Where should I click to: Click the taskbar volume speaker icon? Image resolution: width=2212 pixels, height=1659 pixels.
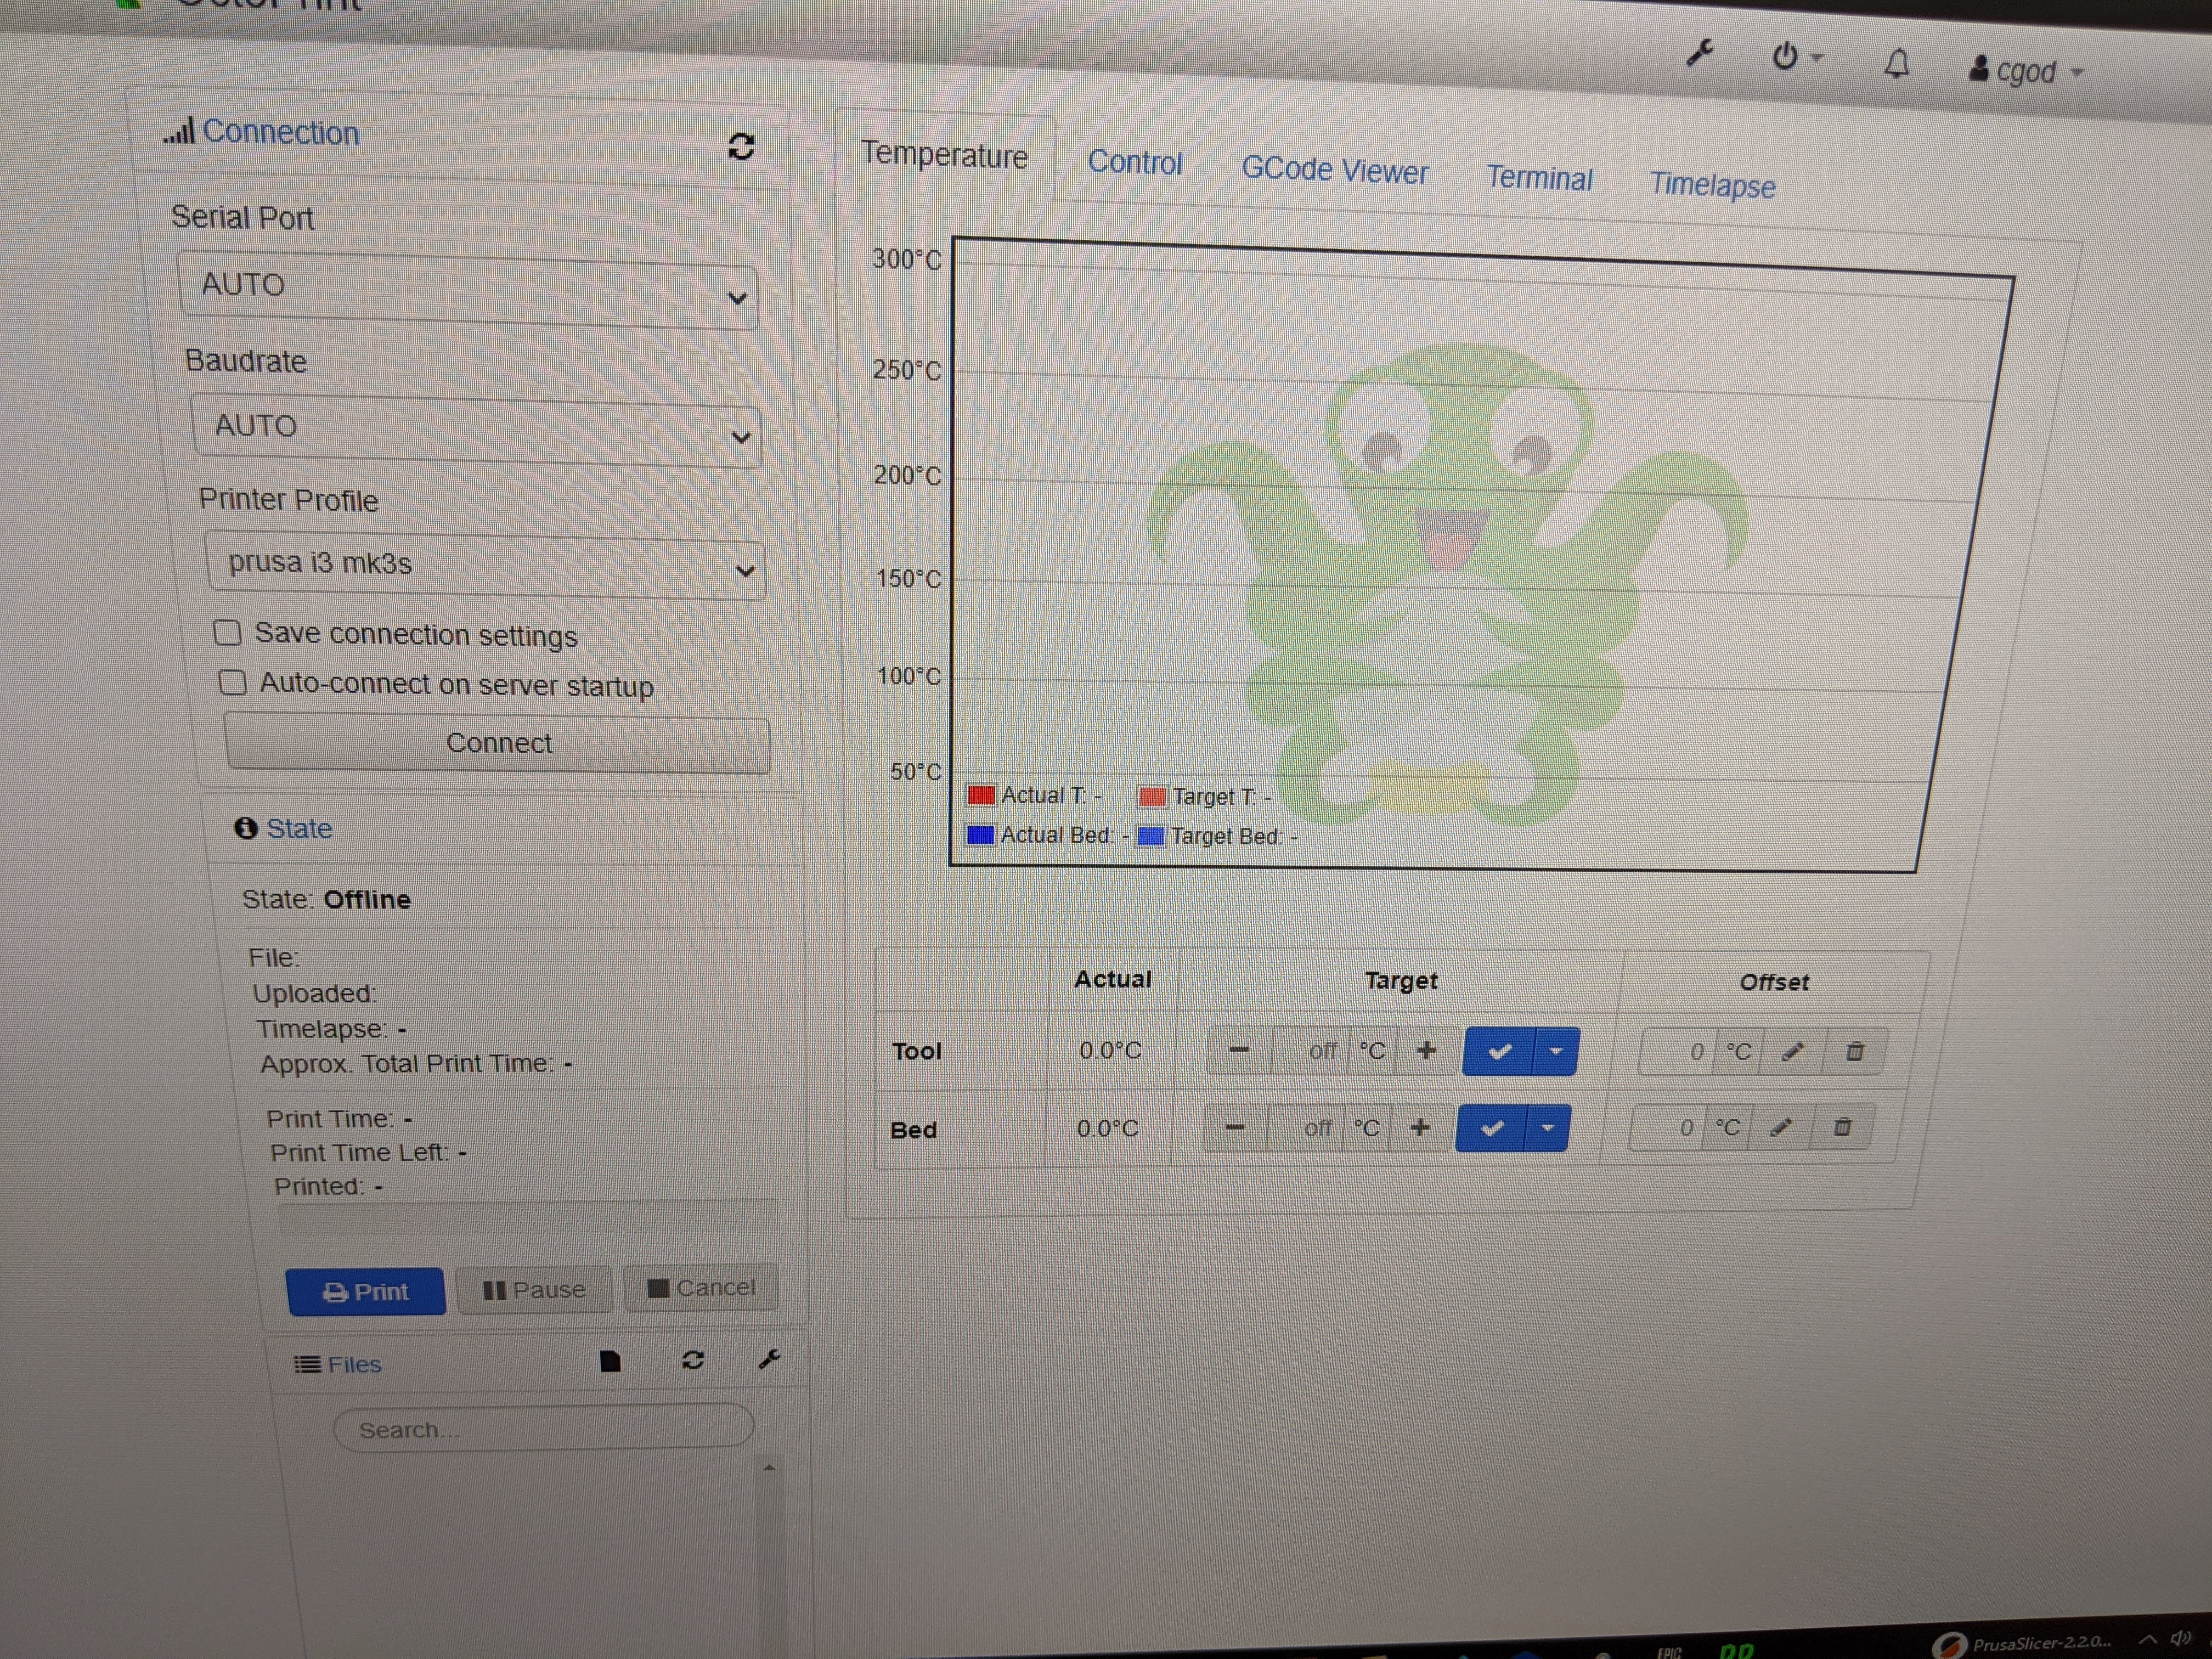pyautogui.click(x=2181, y=1638)
